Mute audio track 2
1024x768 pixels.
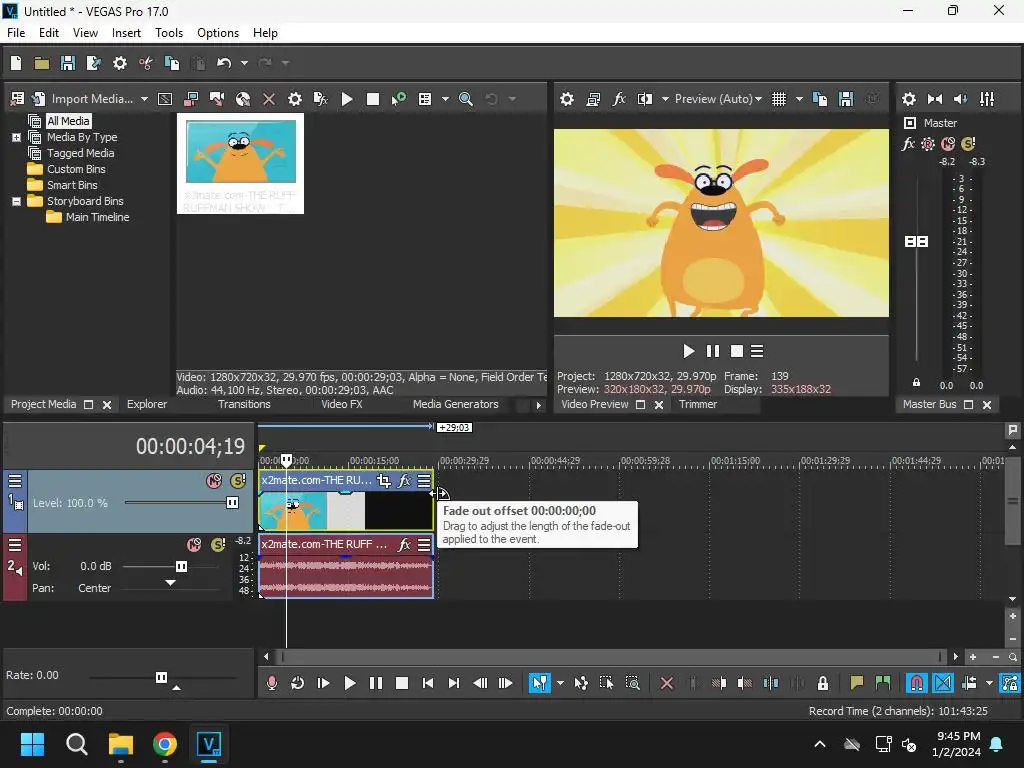[x=194, y=545]
